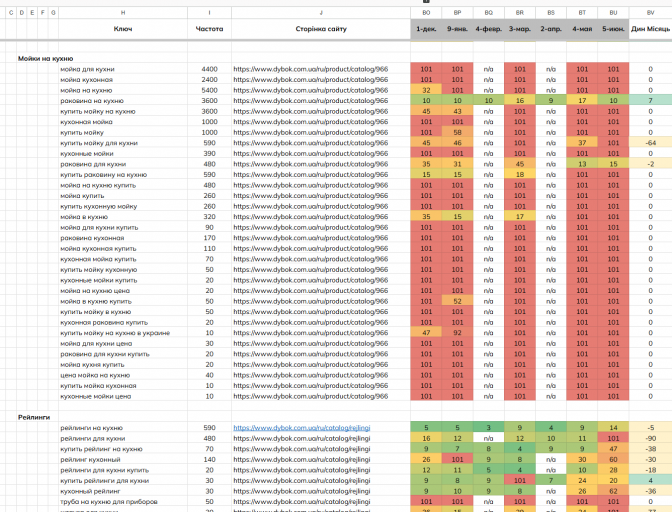Screen dimensions: 672x512
Task: Click the frequency value 5400
Action: click(x=209, y=90)
